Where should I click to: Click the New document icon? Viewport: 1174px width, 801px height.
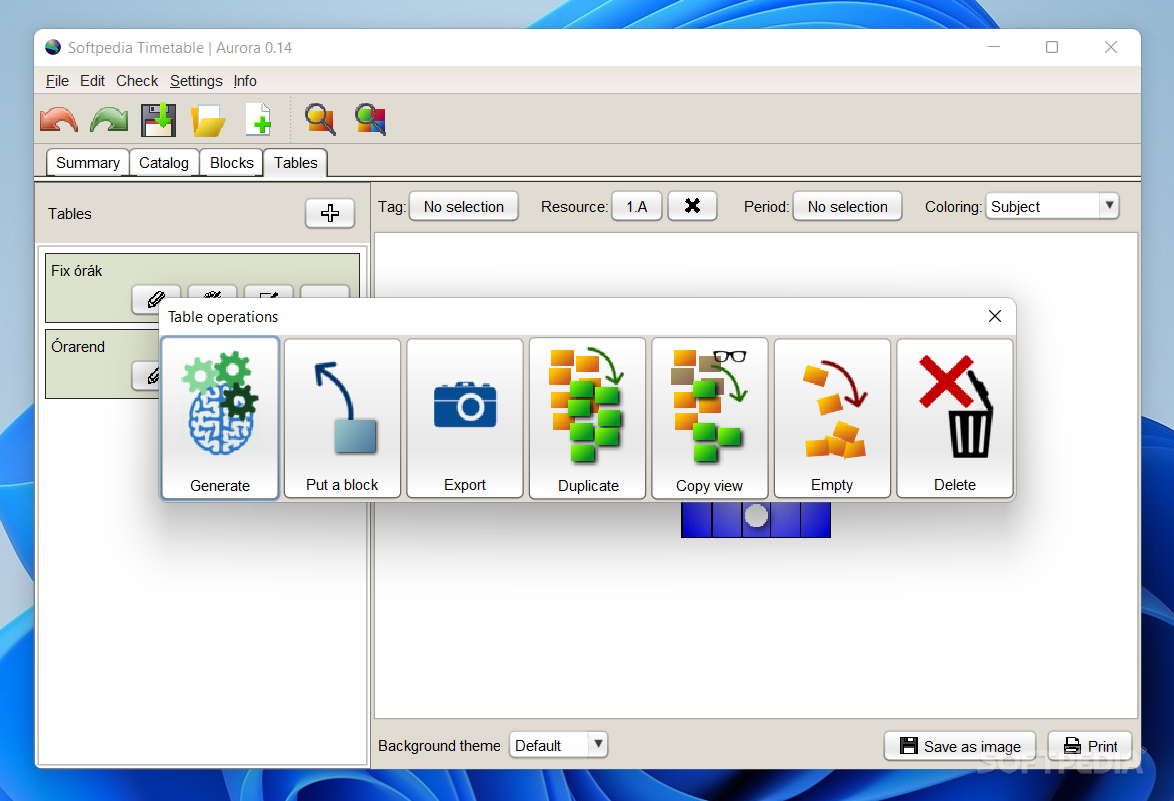click(x=258, y=120)
